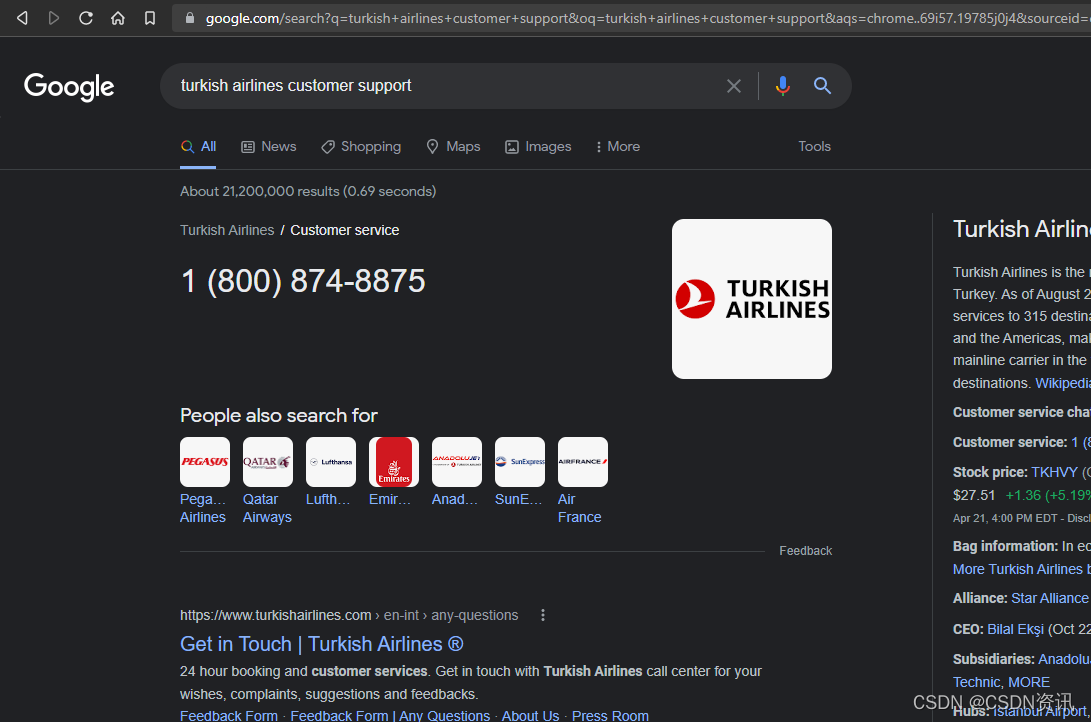The height and width of the screenshot is (722, 1091).
Task: Click the About 21,200,000 results text
Action: [308, 191]
